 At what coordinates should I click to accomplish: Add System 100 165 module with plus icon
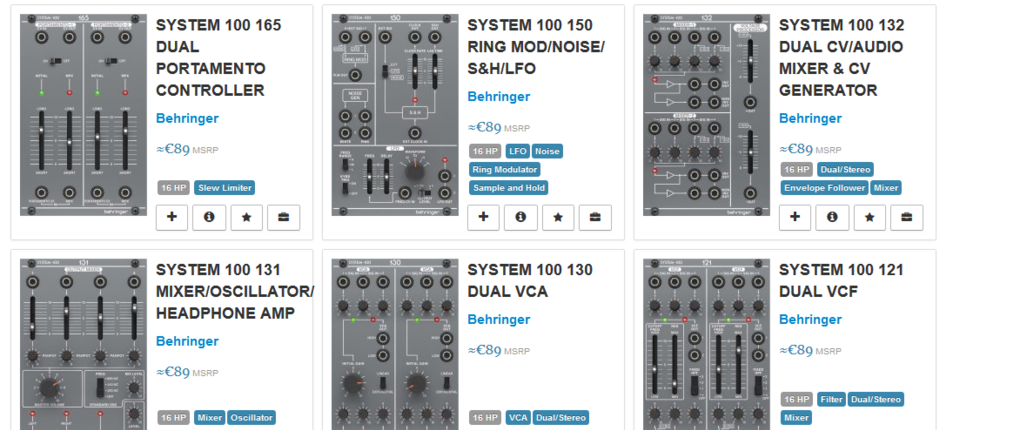click(172, 217)
